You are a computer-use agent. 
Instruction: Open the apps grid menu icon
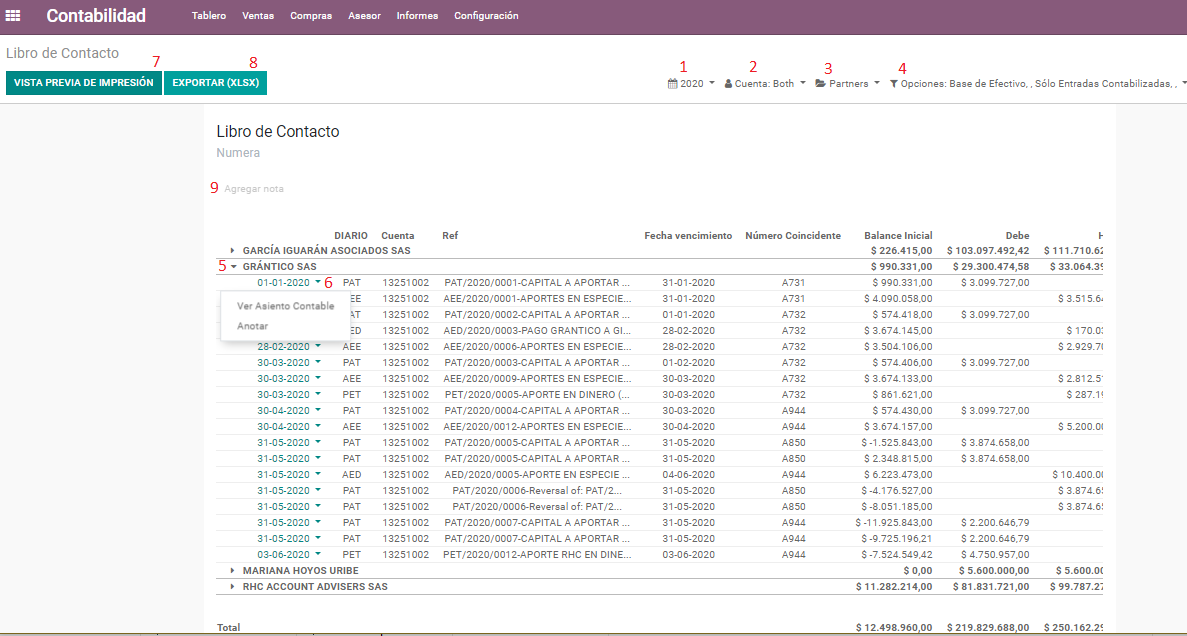pyautogui.click(x=13, y=15)
